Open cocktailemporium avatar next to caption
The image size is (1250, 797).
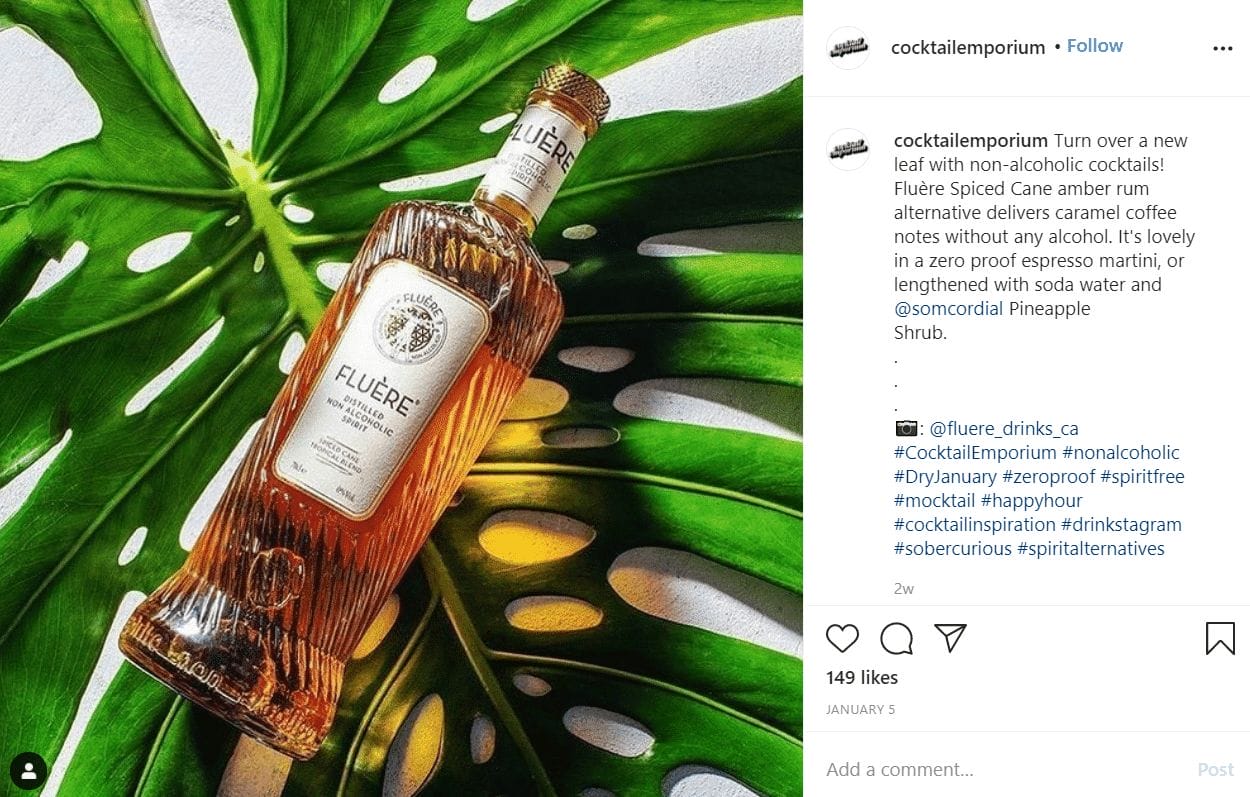(848, 149)
